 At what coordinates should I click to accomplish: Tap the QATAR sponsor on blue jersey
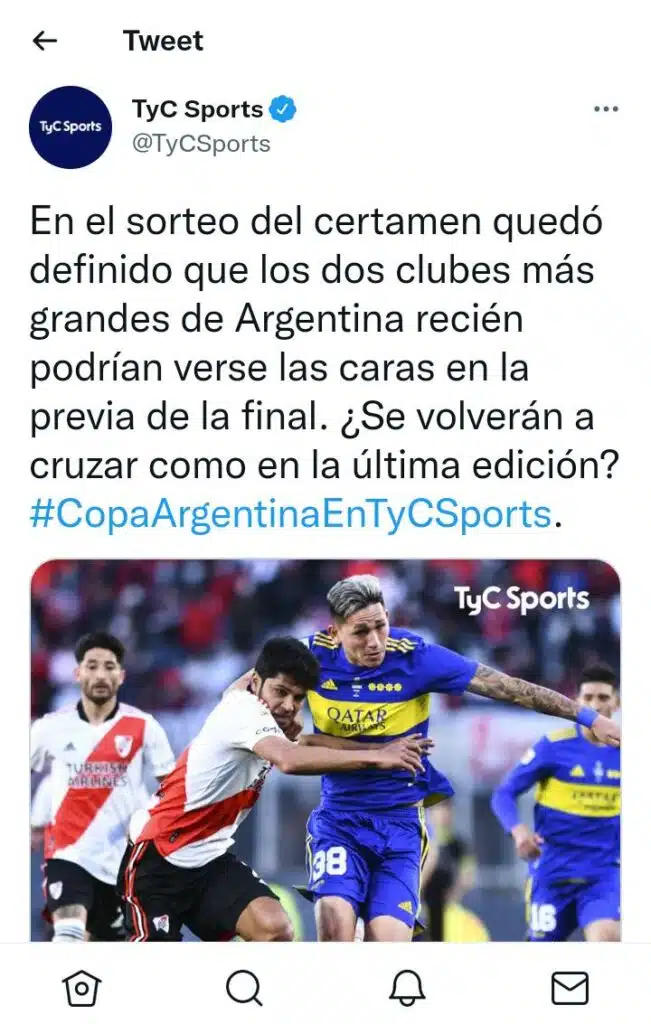[357, 719]
